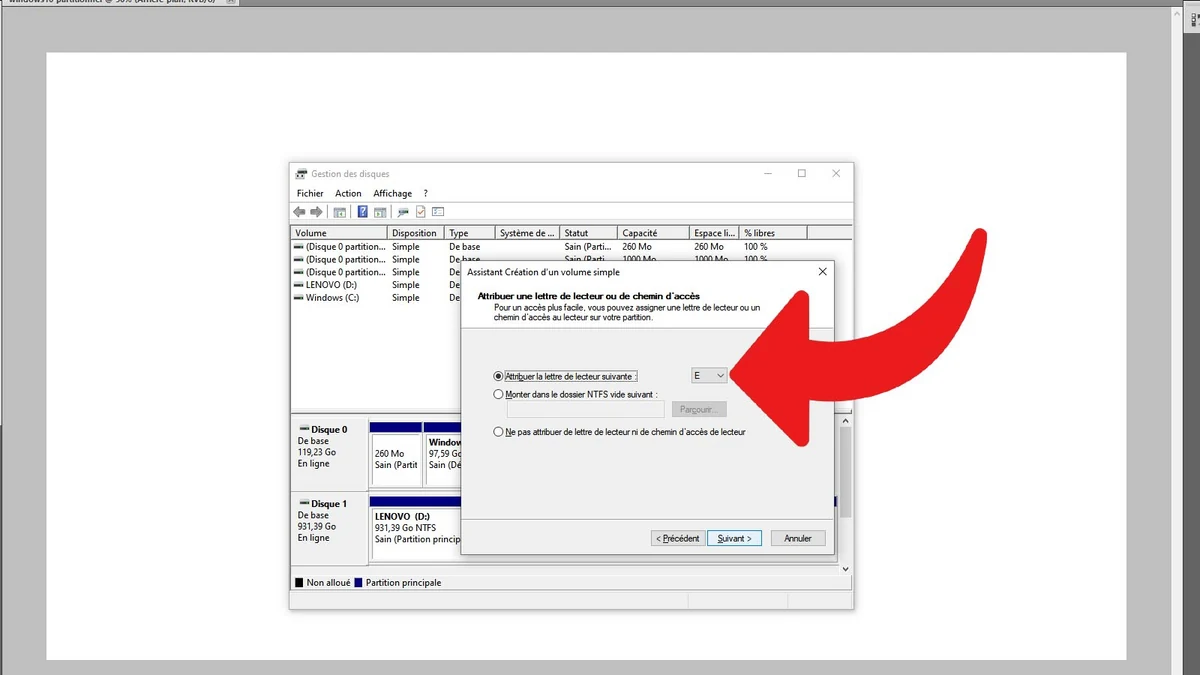The image size is (1200, 675).
Task: Click the Précédent button
Action: 677,538
